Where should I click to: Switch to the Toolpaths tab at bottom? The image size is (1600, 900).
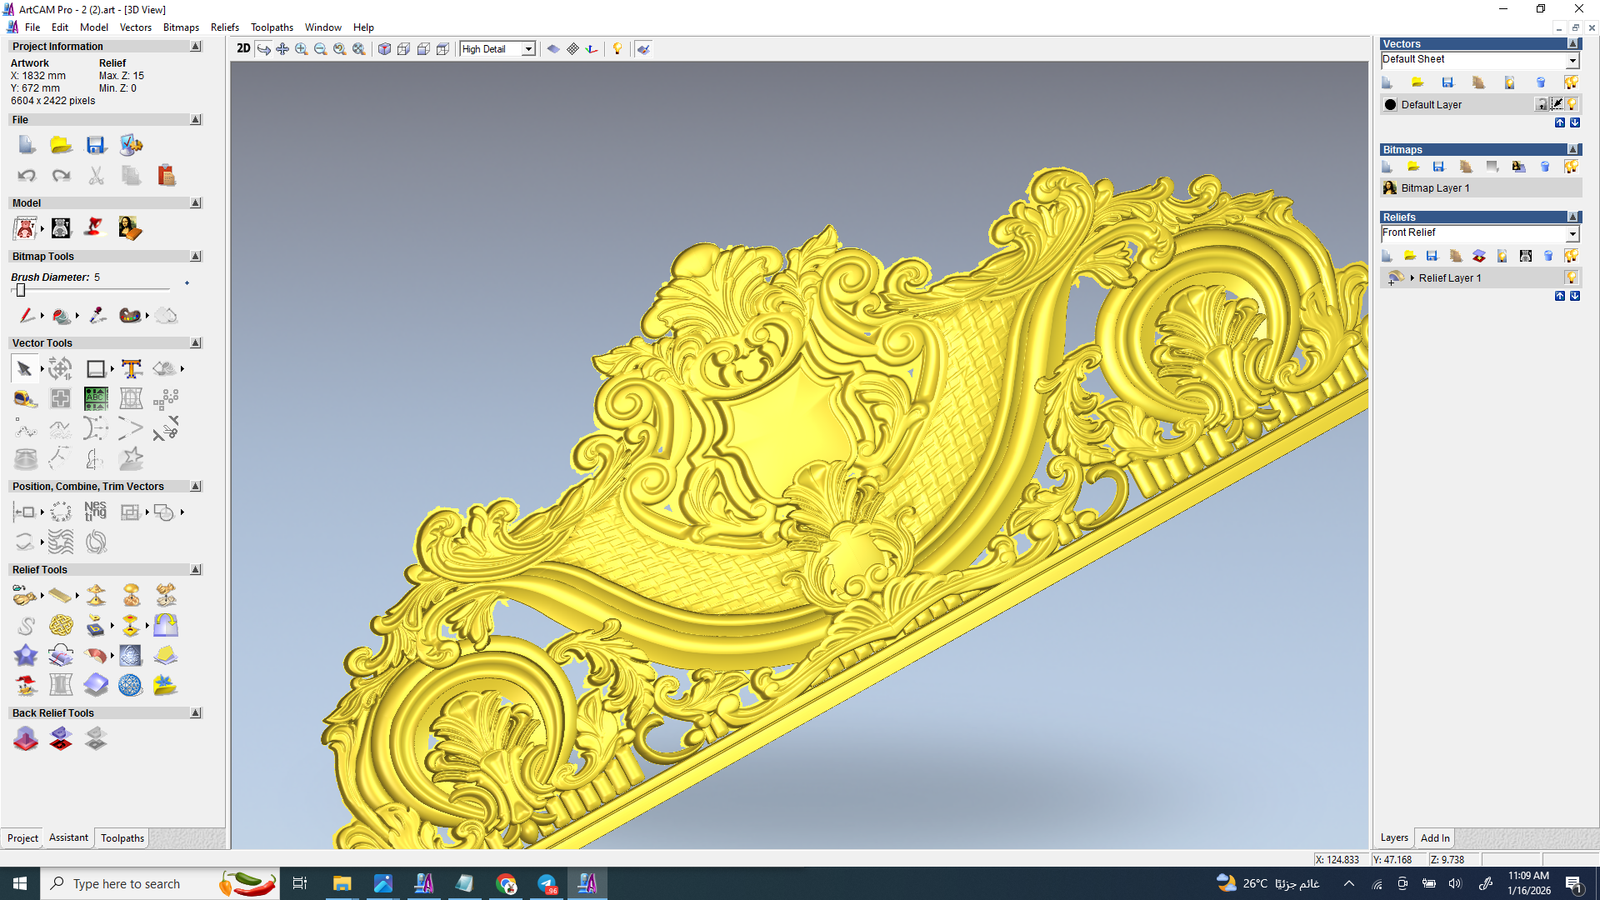click(122, 838)
